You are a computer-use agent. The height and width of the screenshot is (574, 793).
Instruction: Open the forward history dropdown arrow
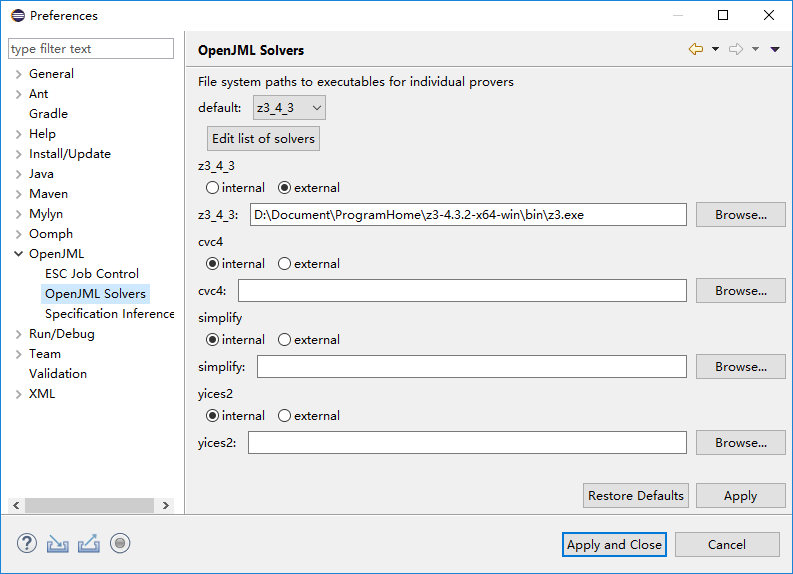(x=755, y=49)
